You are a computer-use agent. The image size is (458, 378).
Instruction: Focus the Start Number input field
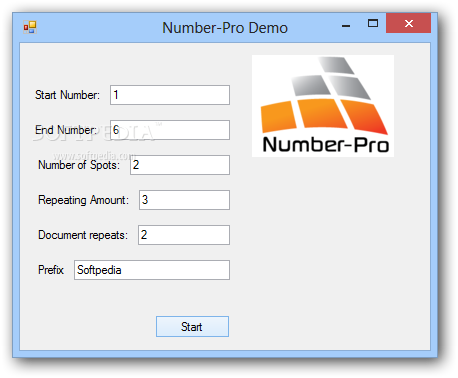point(170,95)
